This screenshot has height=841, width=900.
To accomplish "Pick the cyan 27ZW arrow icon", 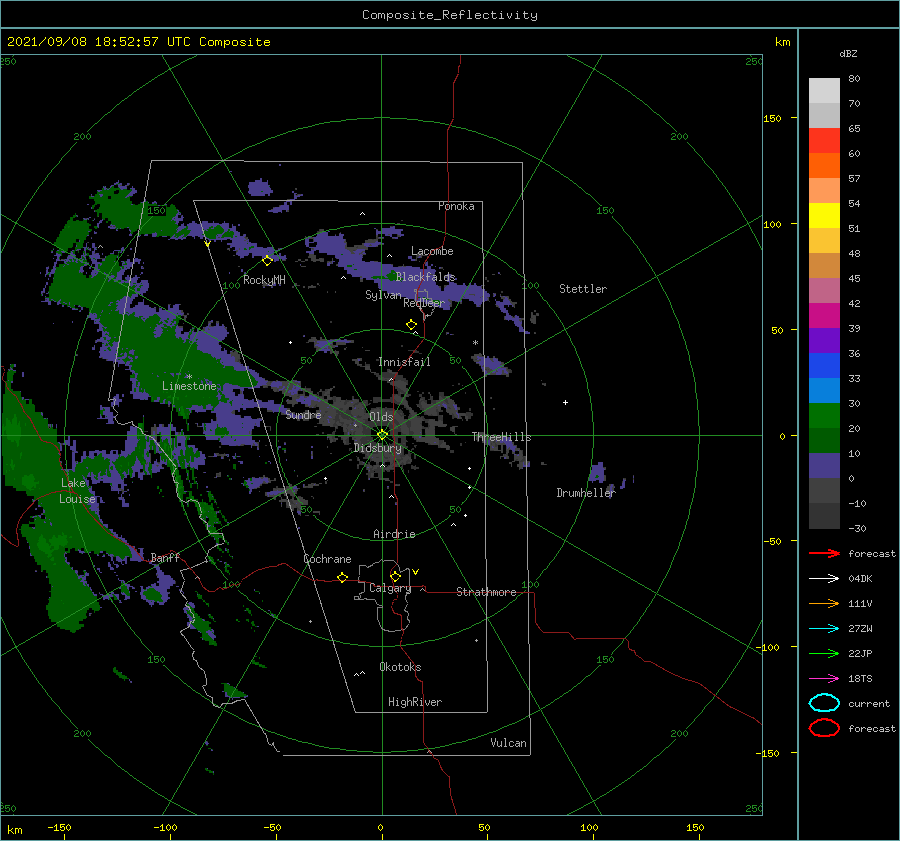I will [x=824, y=628].
